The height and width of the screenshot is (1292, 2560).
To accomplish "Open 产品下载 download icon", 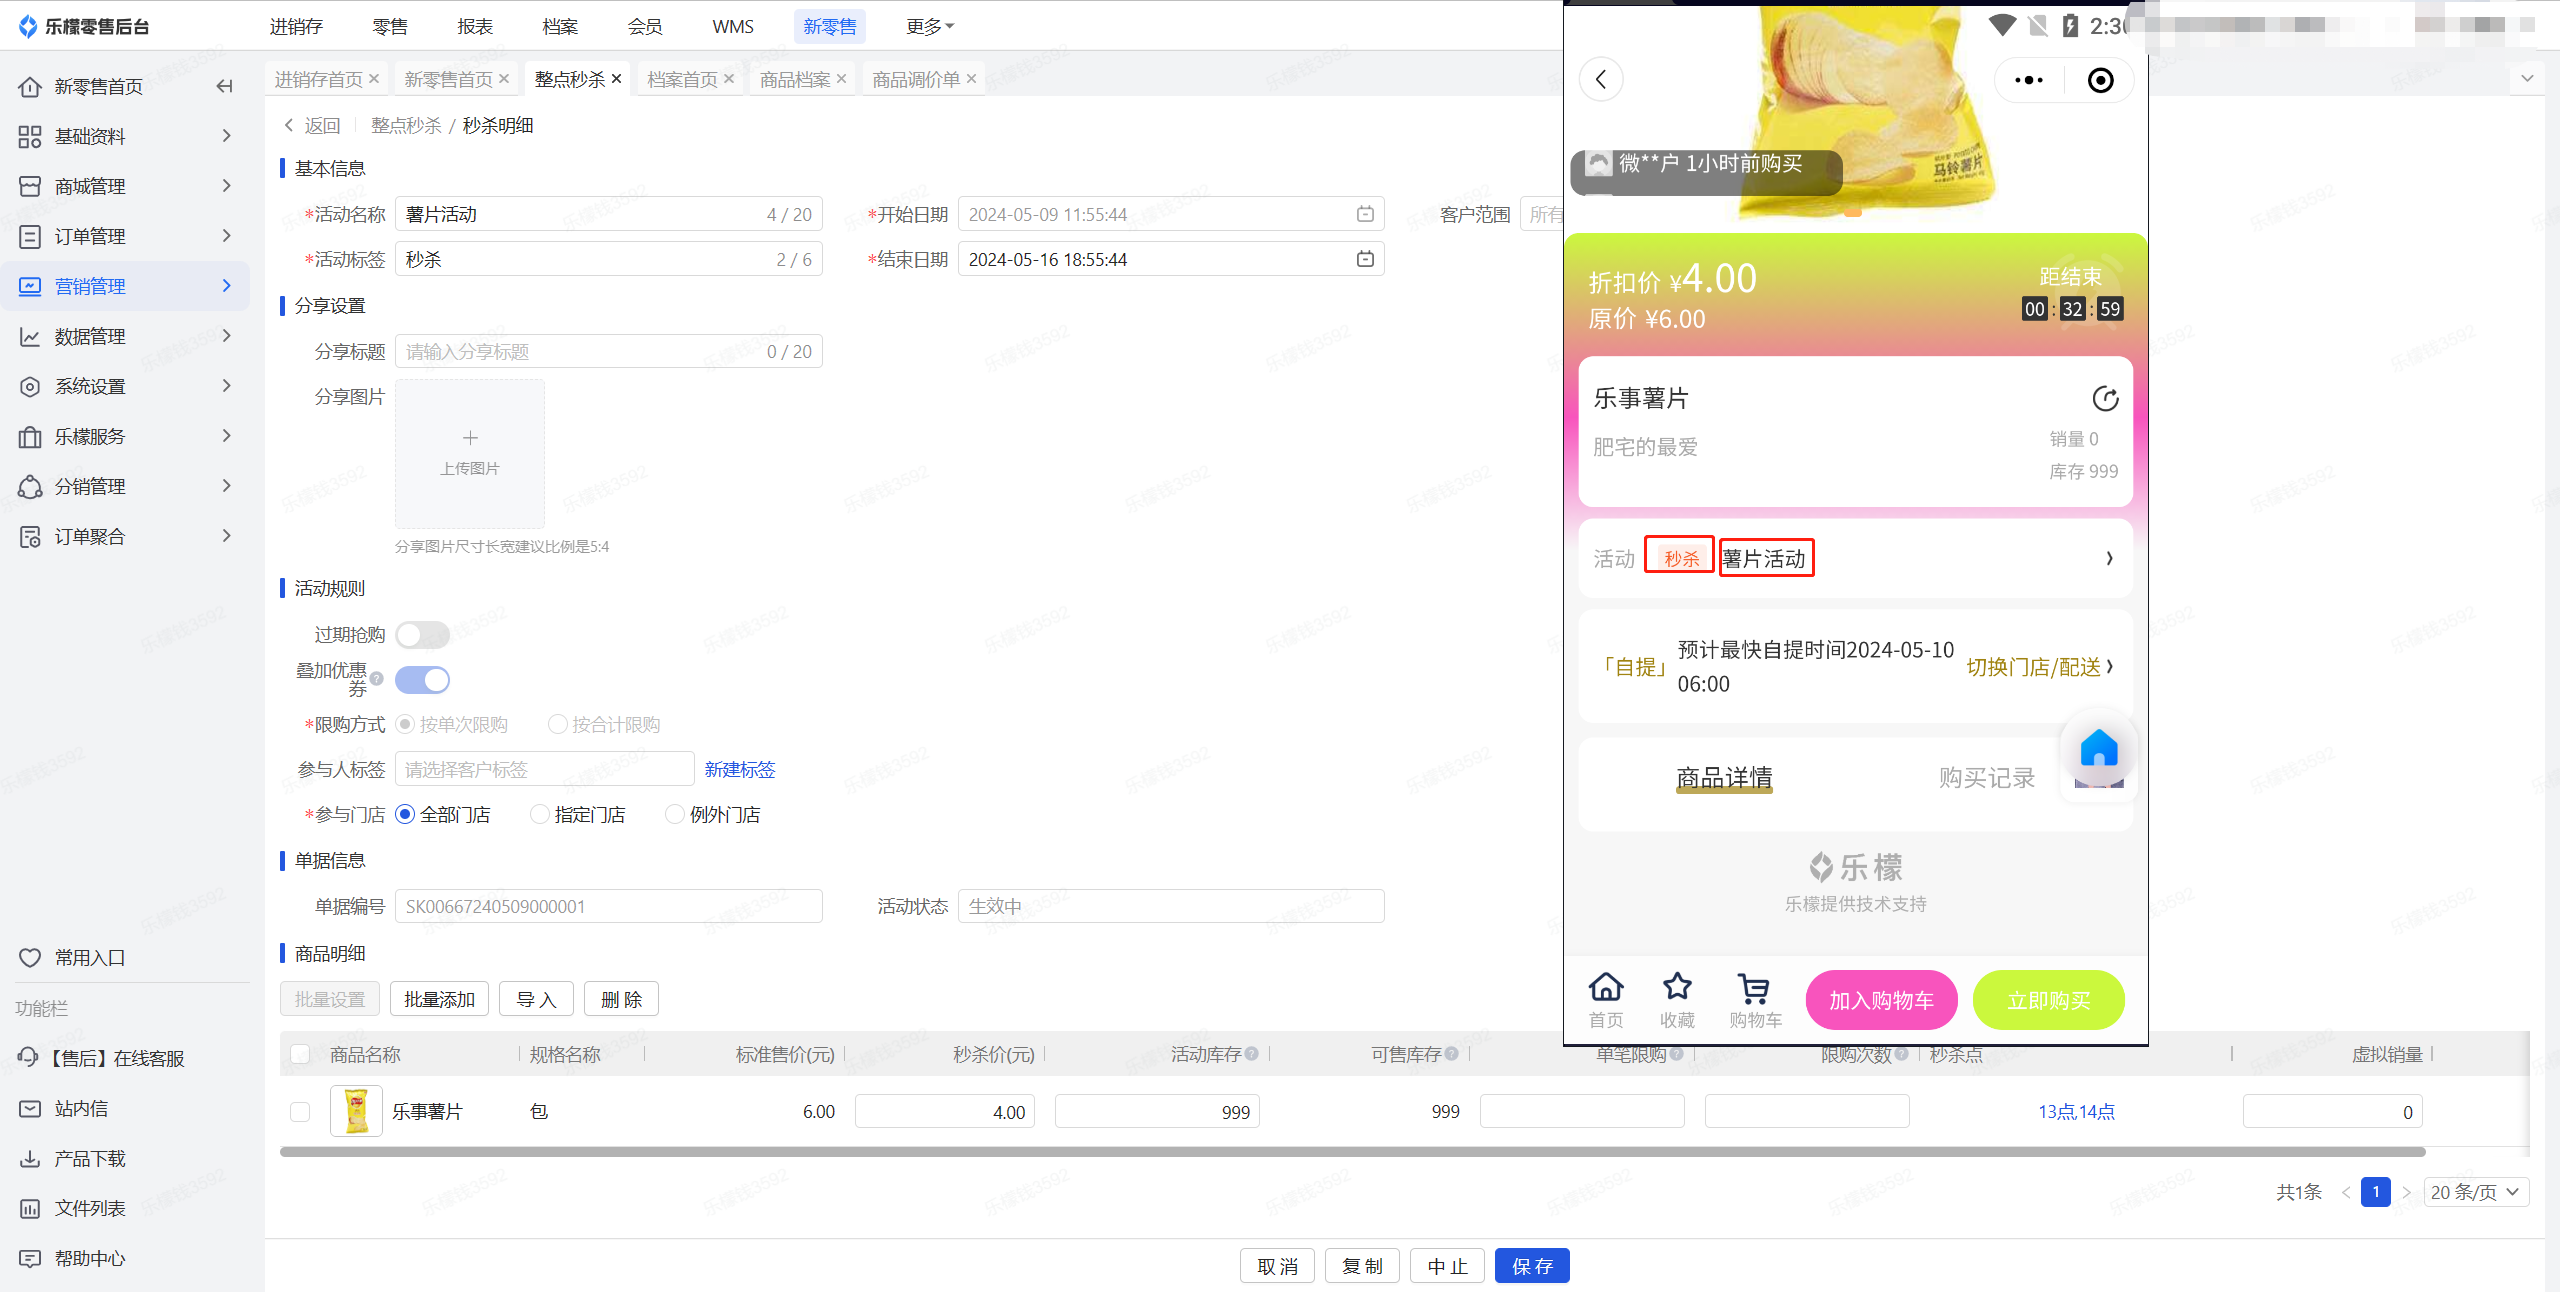I will click(30, 1159).
